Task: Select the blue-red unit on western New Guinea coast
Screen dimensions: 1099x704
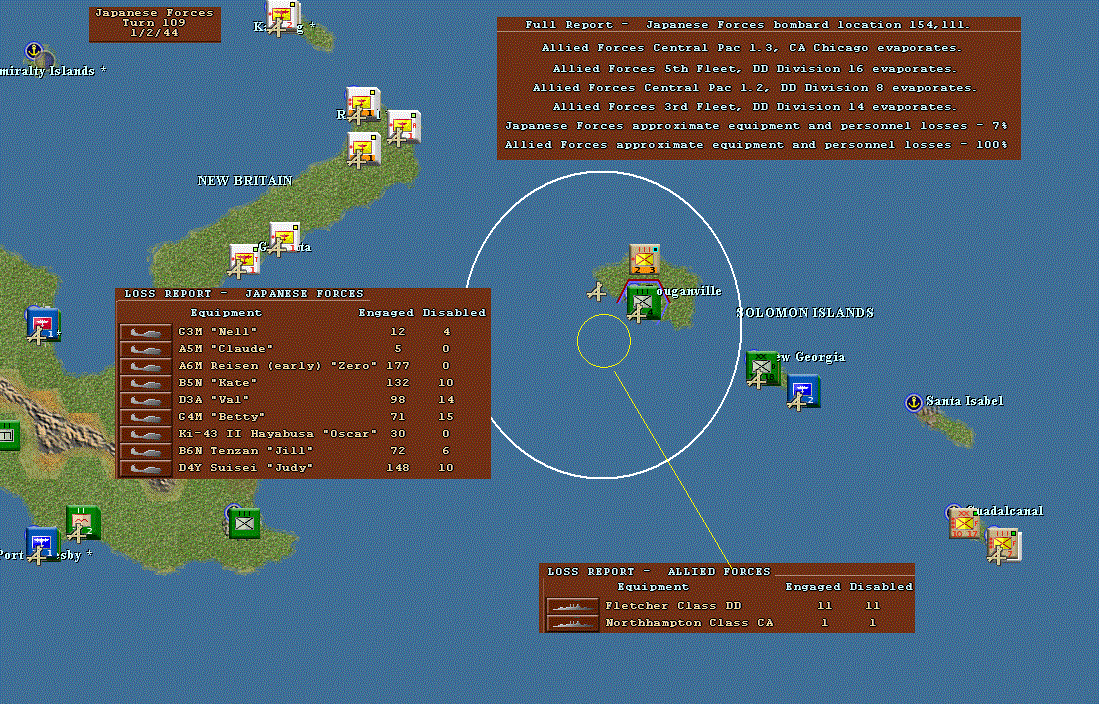Action: [x=43, y=324]
